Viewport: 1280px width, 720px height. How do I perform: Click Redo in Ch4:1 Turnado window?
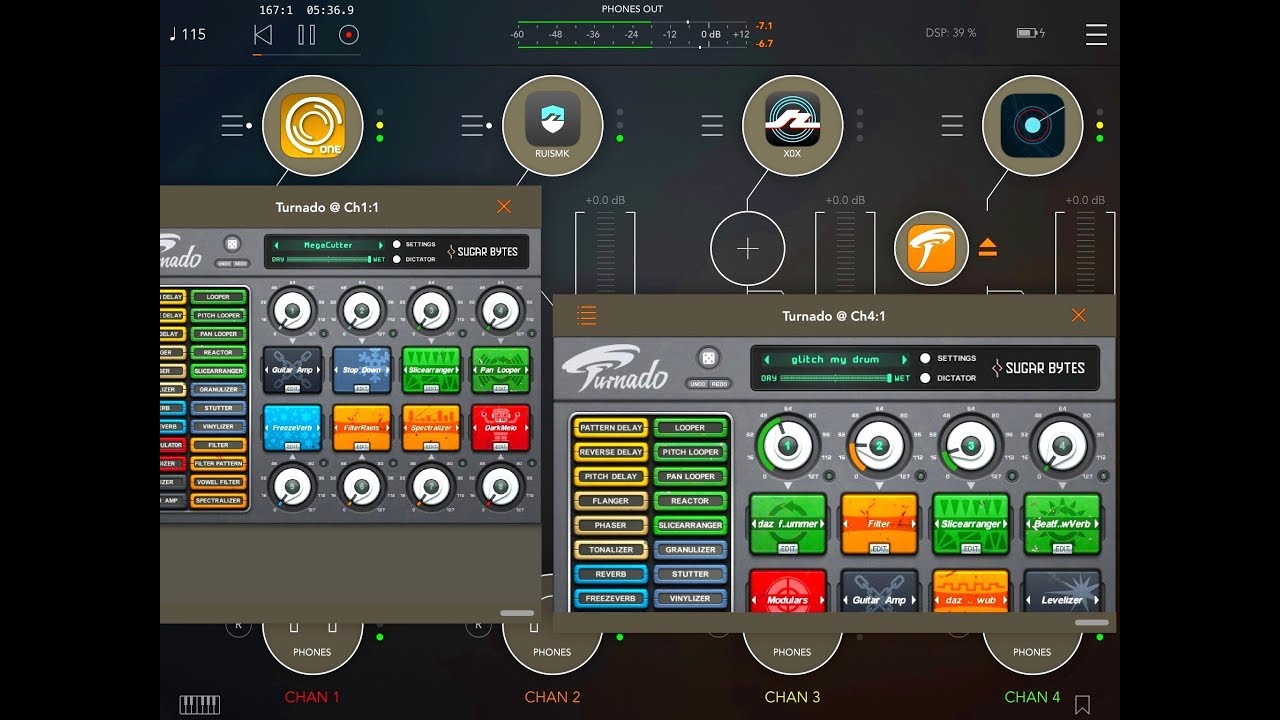[x=719, y=384]
